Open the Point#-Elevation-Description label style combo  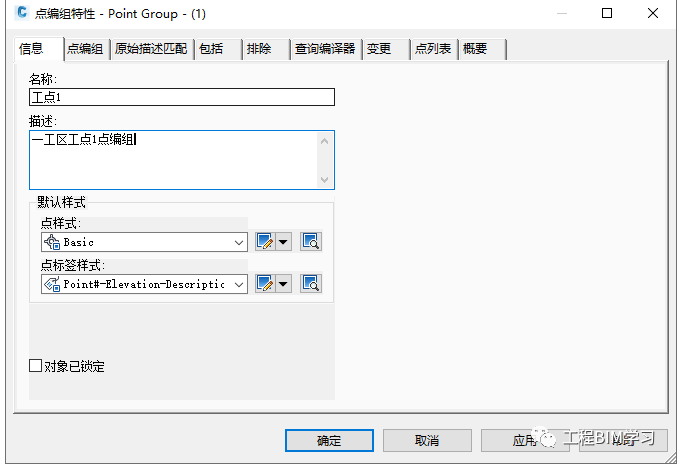(144, 284)
